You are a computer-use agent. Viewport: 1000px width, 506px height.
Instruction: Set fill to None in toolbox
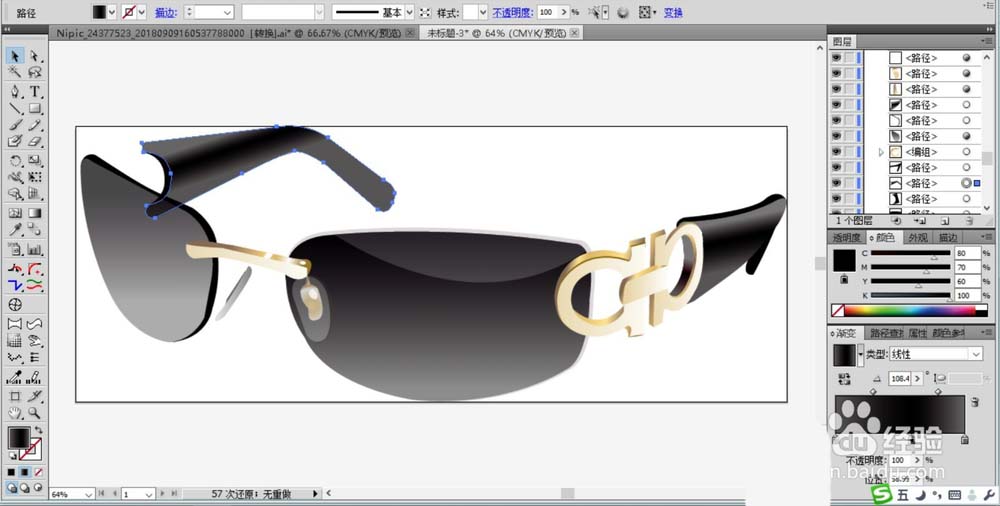[x=39, y=473]
